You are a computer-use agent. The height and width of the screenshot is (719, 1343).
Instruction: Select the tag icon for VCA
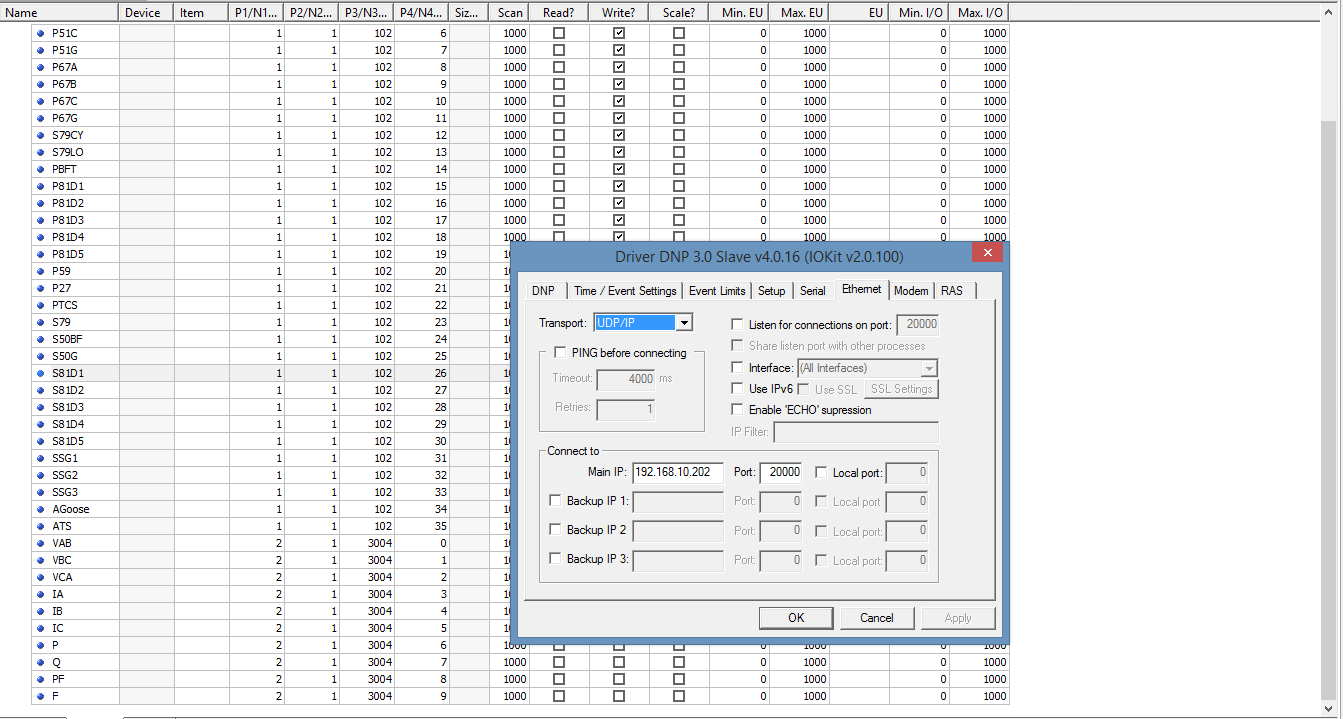coord(40,577)
